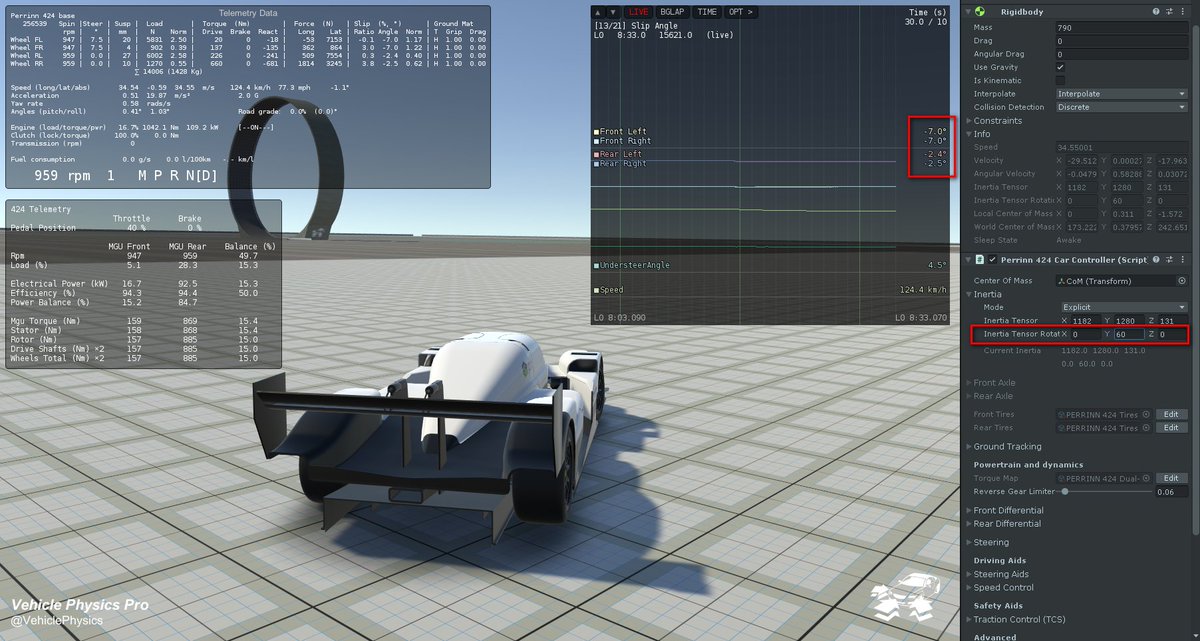Click the Rigidbody component icon
The height and width of the screenshot is (641, 1200).
(980, 12)
